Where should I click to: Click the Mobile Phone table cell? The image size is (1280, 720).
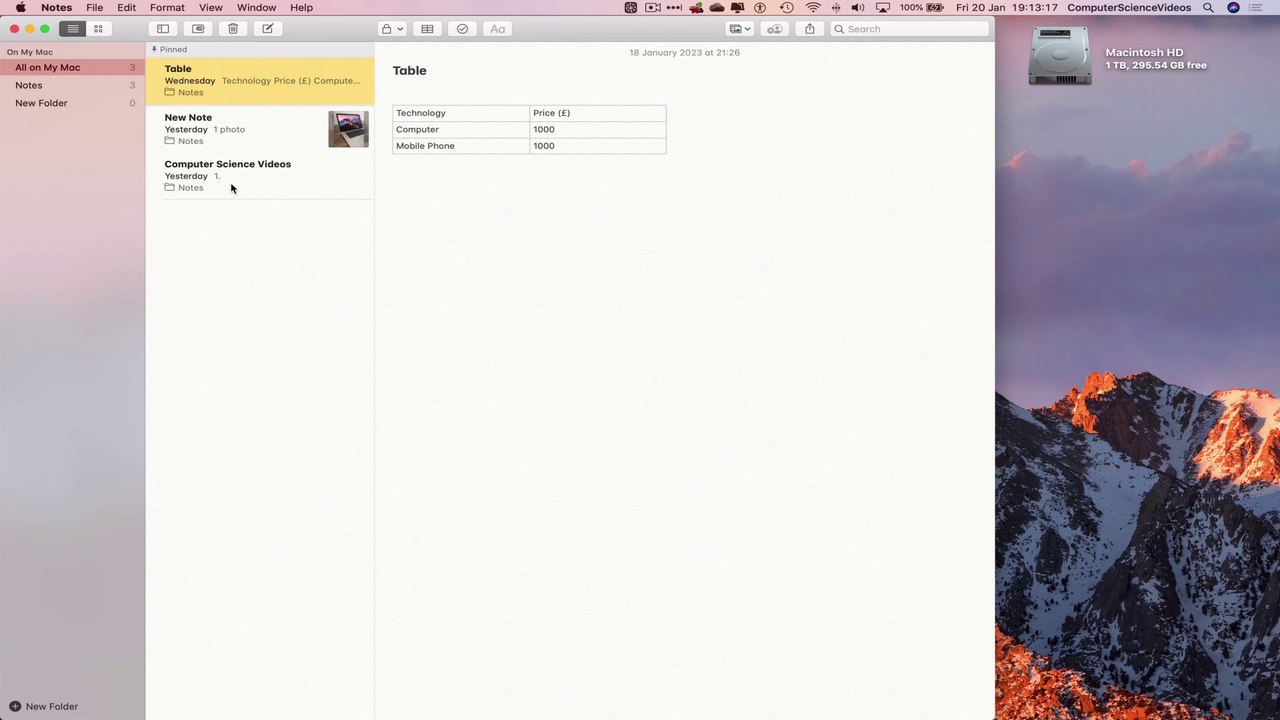pyautogui.click(x=461, y=146)
